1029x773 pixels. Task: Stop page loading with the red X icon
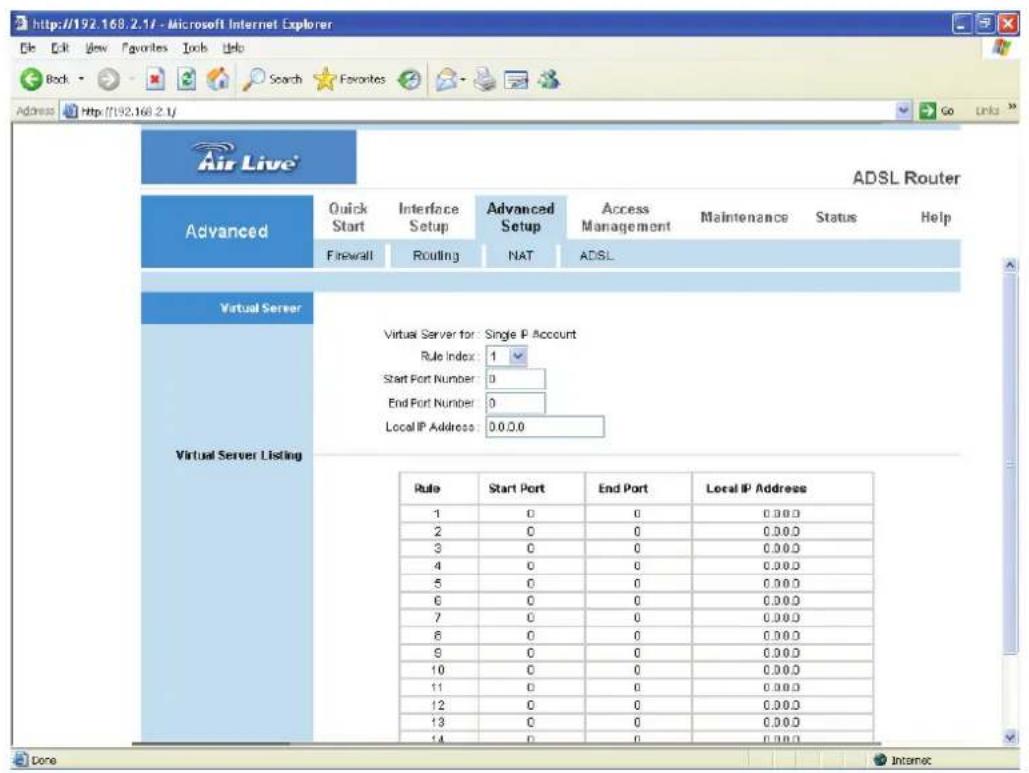click(x=155, y=79)
